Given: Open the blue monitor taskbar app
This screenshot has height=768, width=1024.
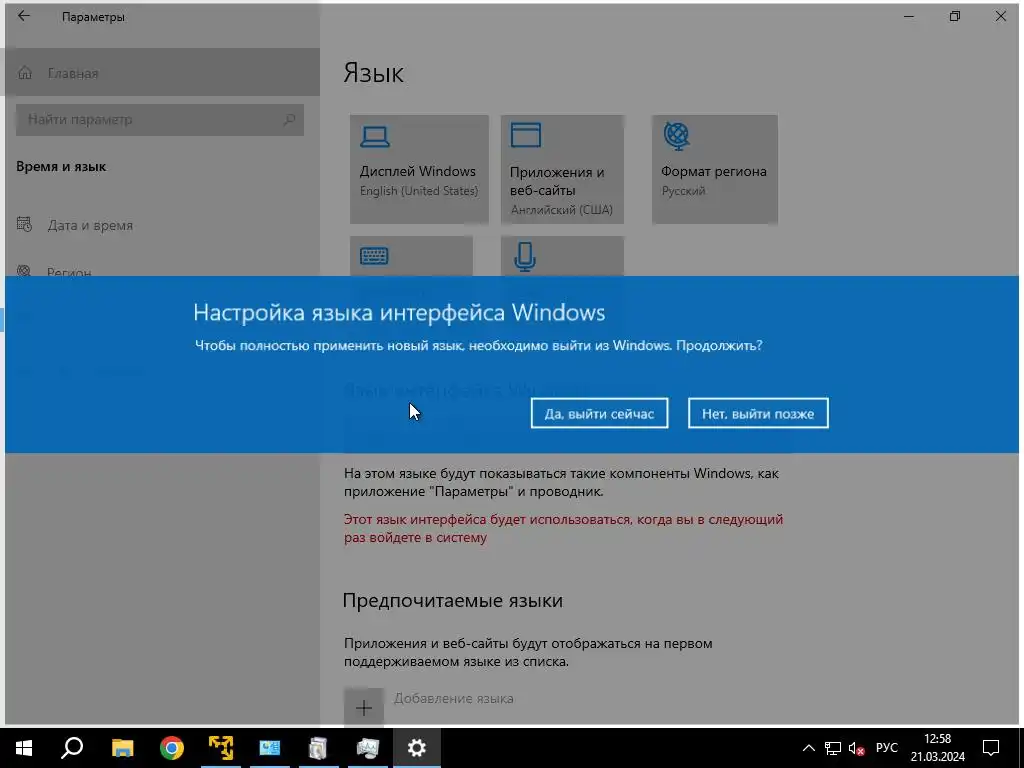Looking at the screenshot, I should [270, 747].
